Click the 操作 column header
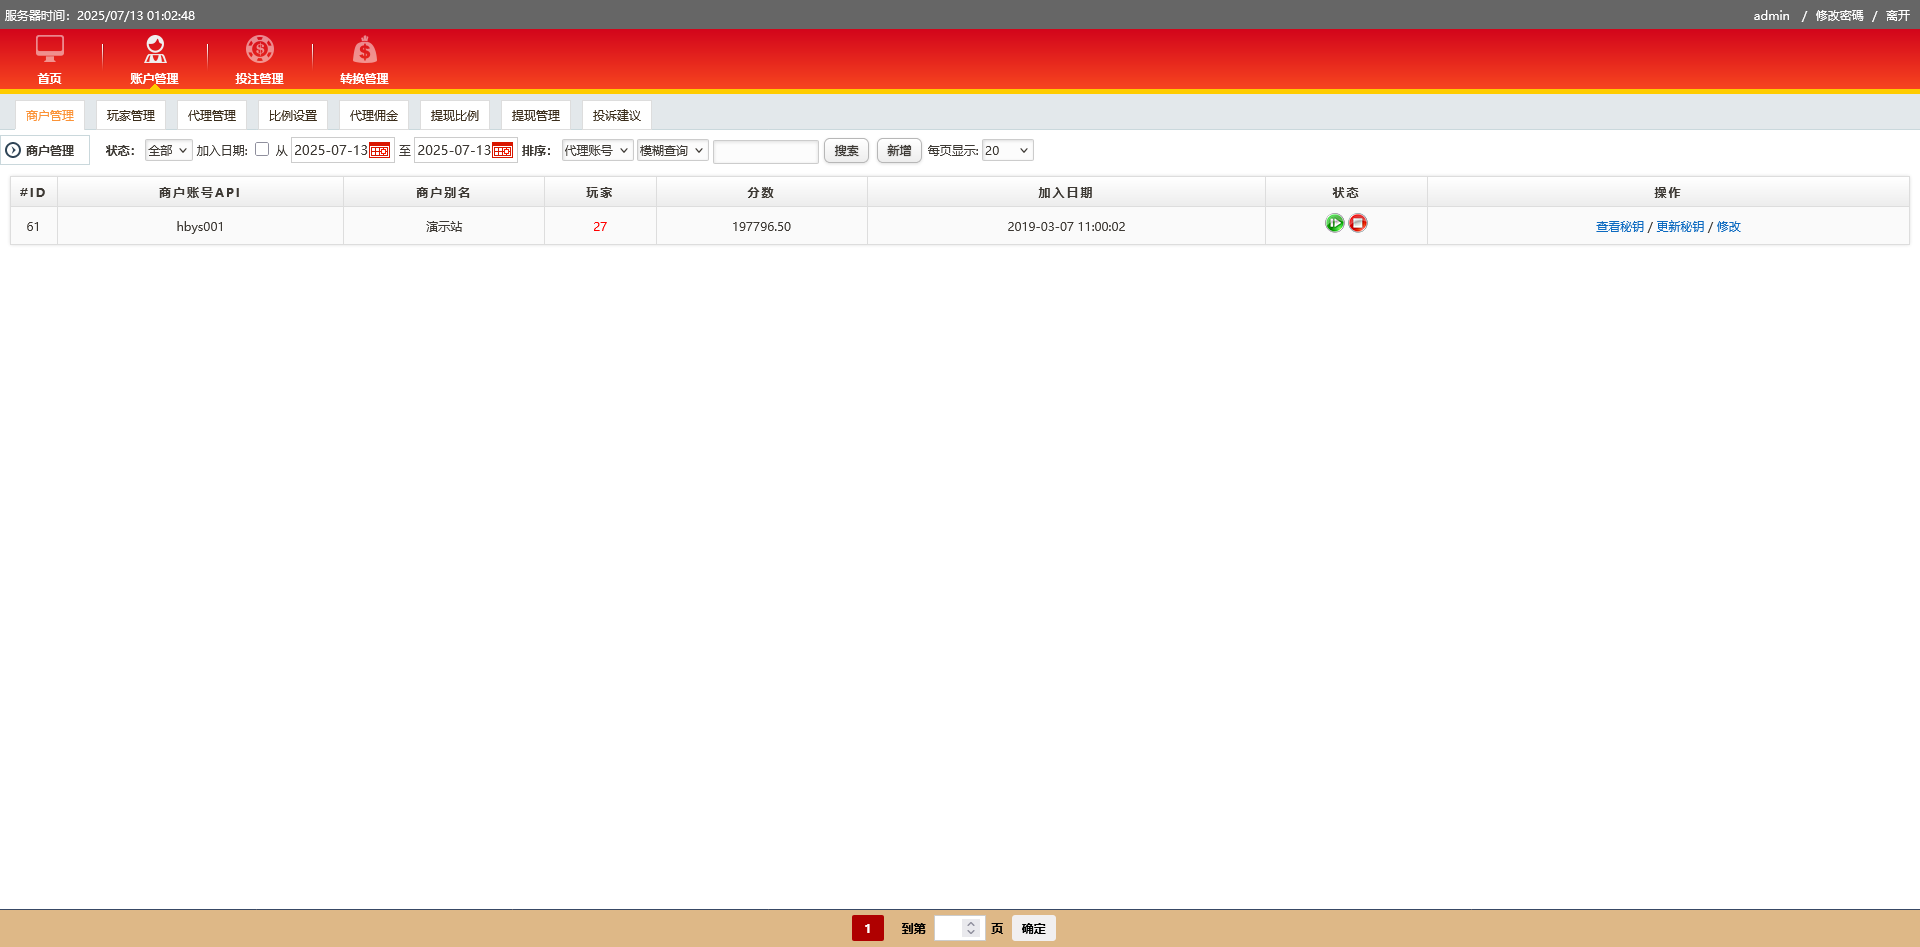Screen dimensions: 1920x947 pos(1668,192)
